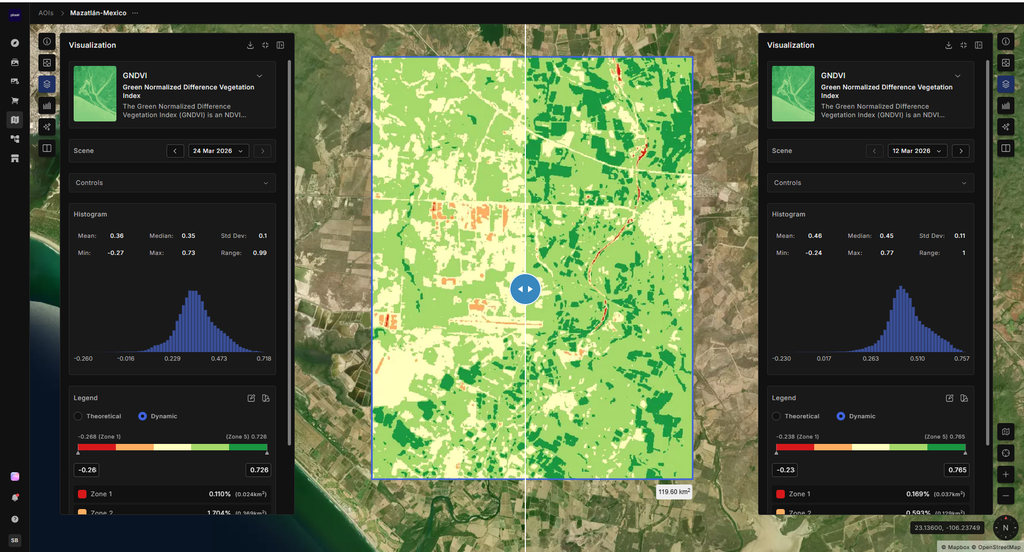Expand the Controls section in right panel
The image size is (1024, 552).
(871, 183)
